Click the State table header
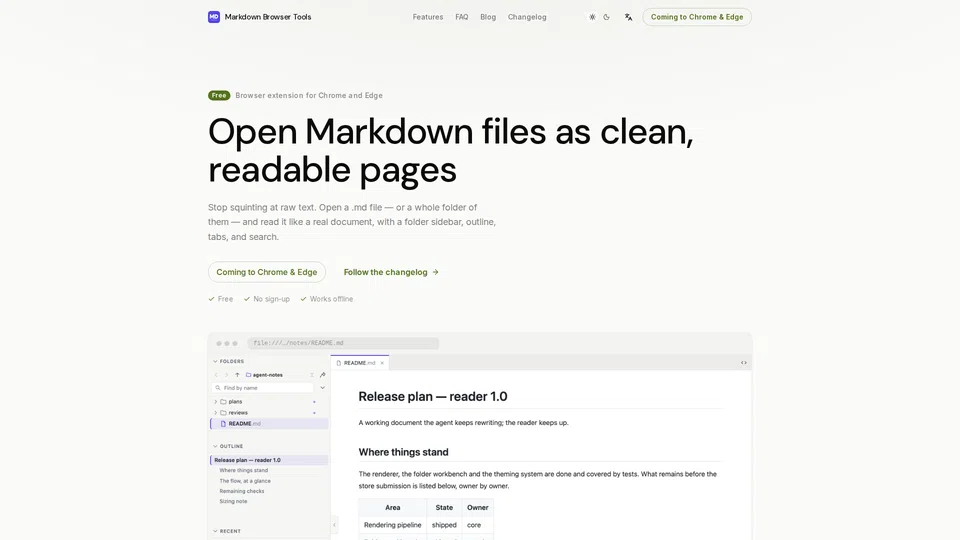The height and width of the screenshot is (540, 960). click(x=444, y=508)
